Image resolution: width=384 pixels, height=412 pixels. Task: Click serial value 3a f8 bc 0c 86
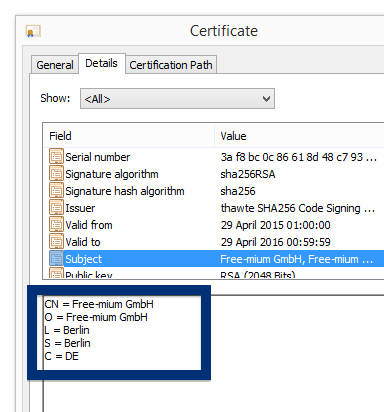[299, 157]
